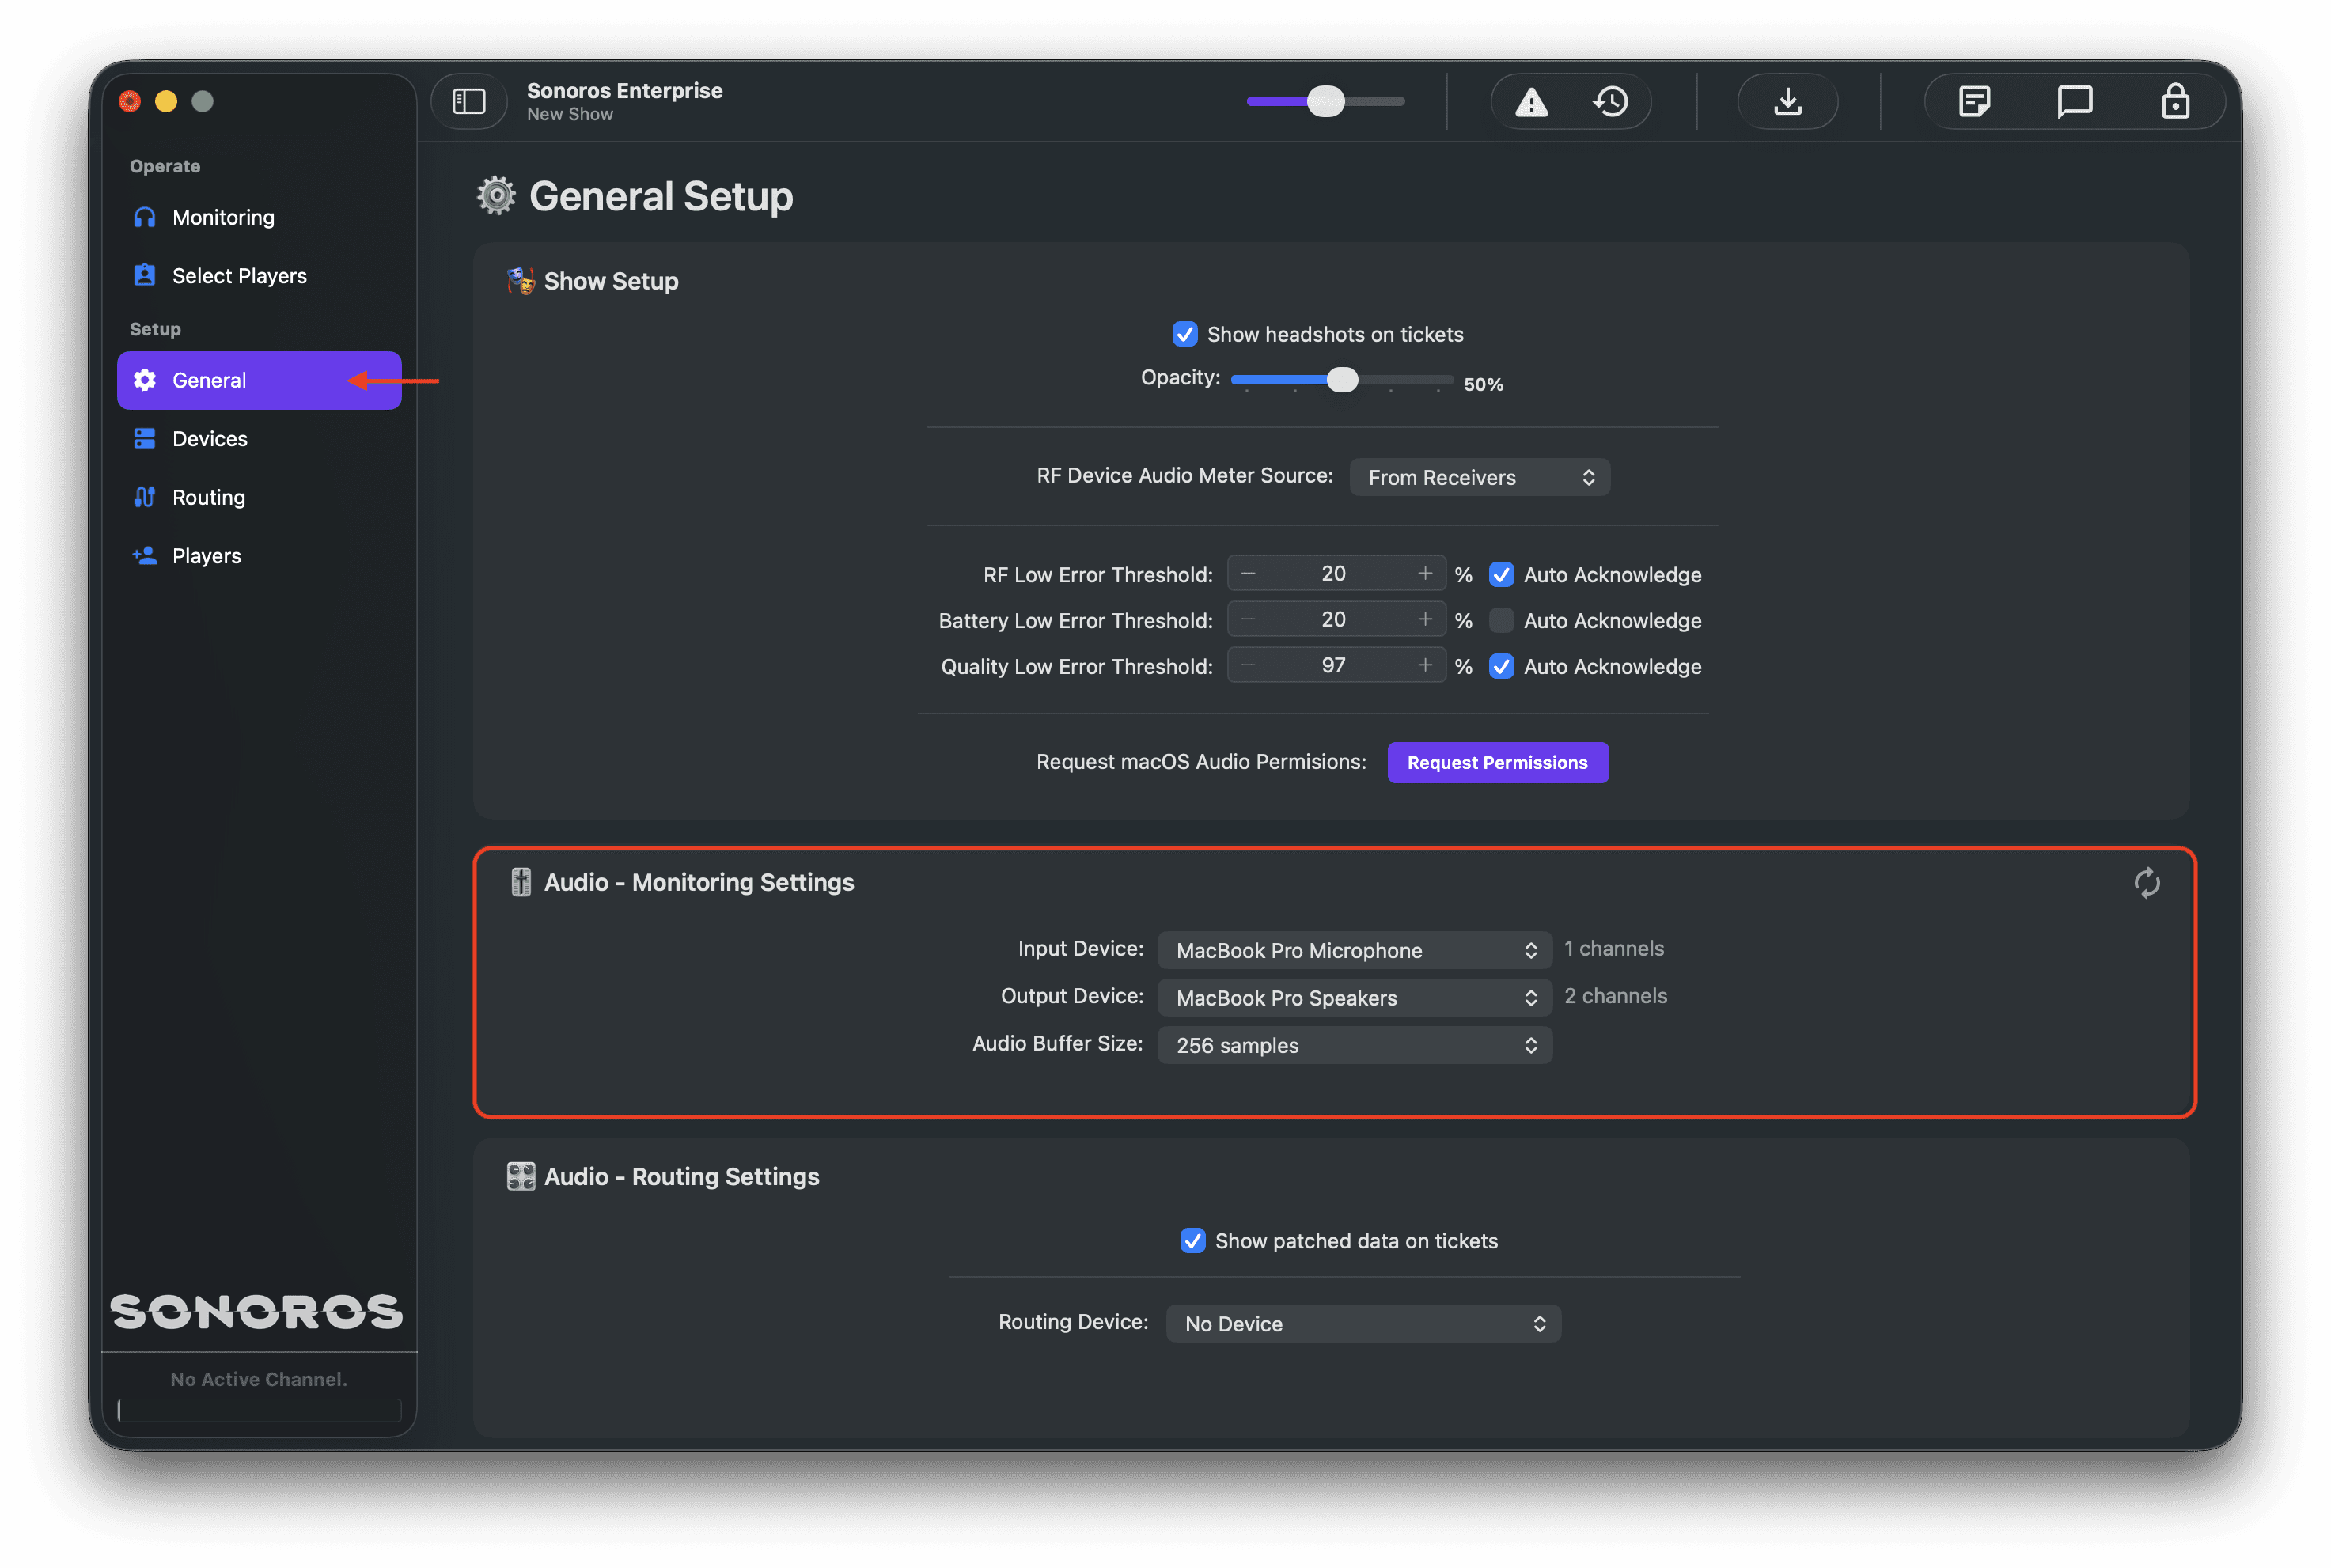
Task: Increase RF Low Error Threshold value
Action: pyautogui.click(x=1425, y=574)
